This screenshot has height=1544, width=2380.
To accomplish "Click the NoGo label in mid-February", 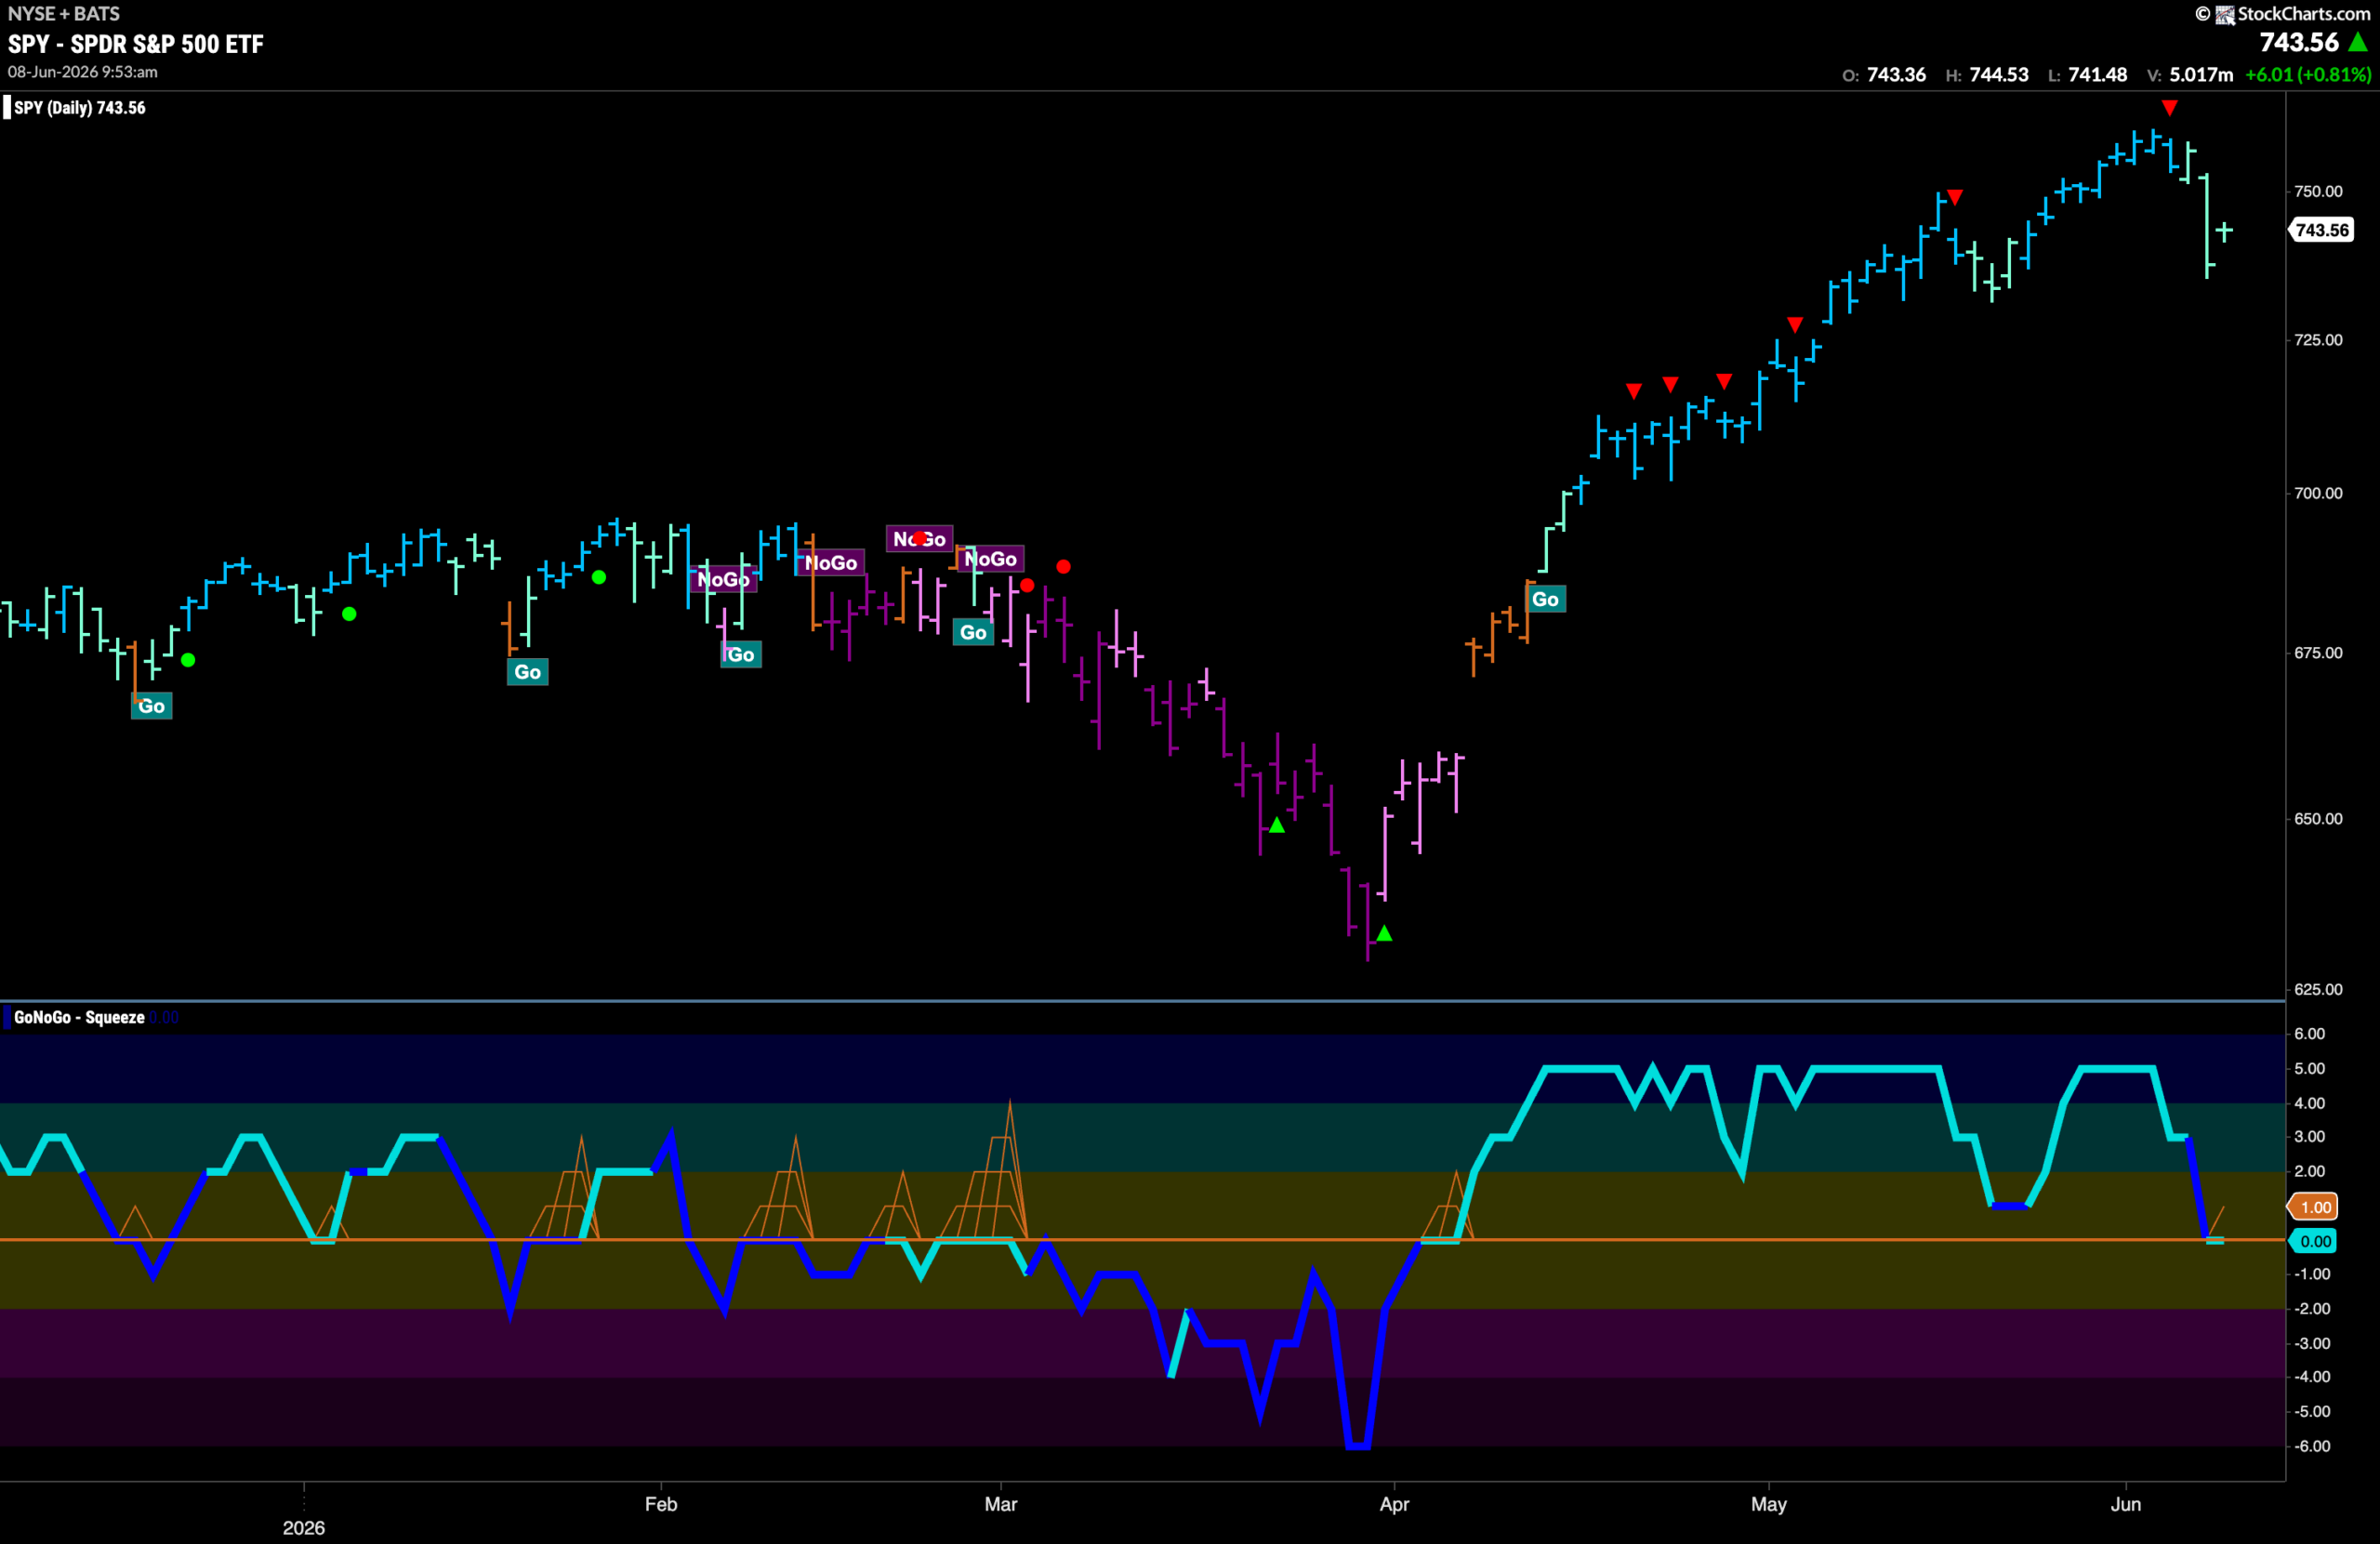I will pyautogui.click(x=831, y=562).
